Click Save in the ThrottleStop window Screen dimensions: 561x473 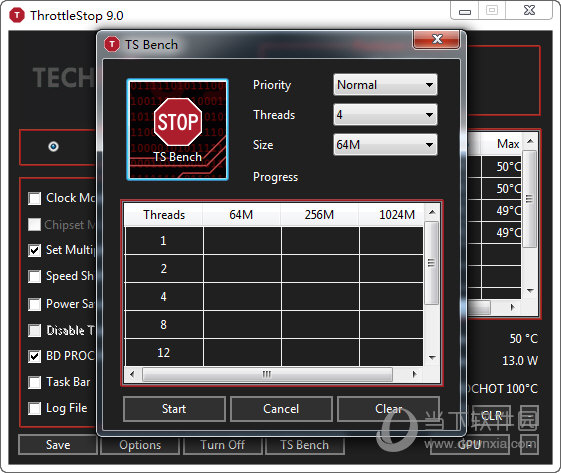(x=58, y=445)
